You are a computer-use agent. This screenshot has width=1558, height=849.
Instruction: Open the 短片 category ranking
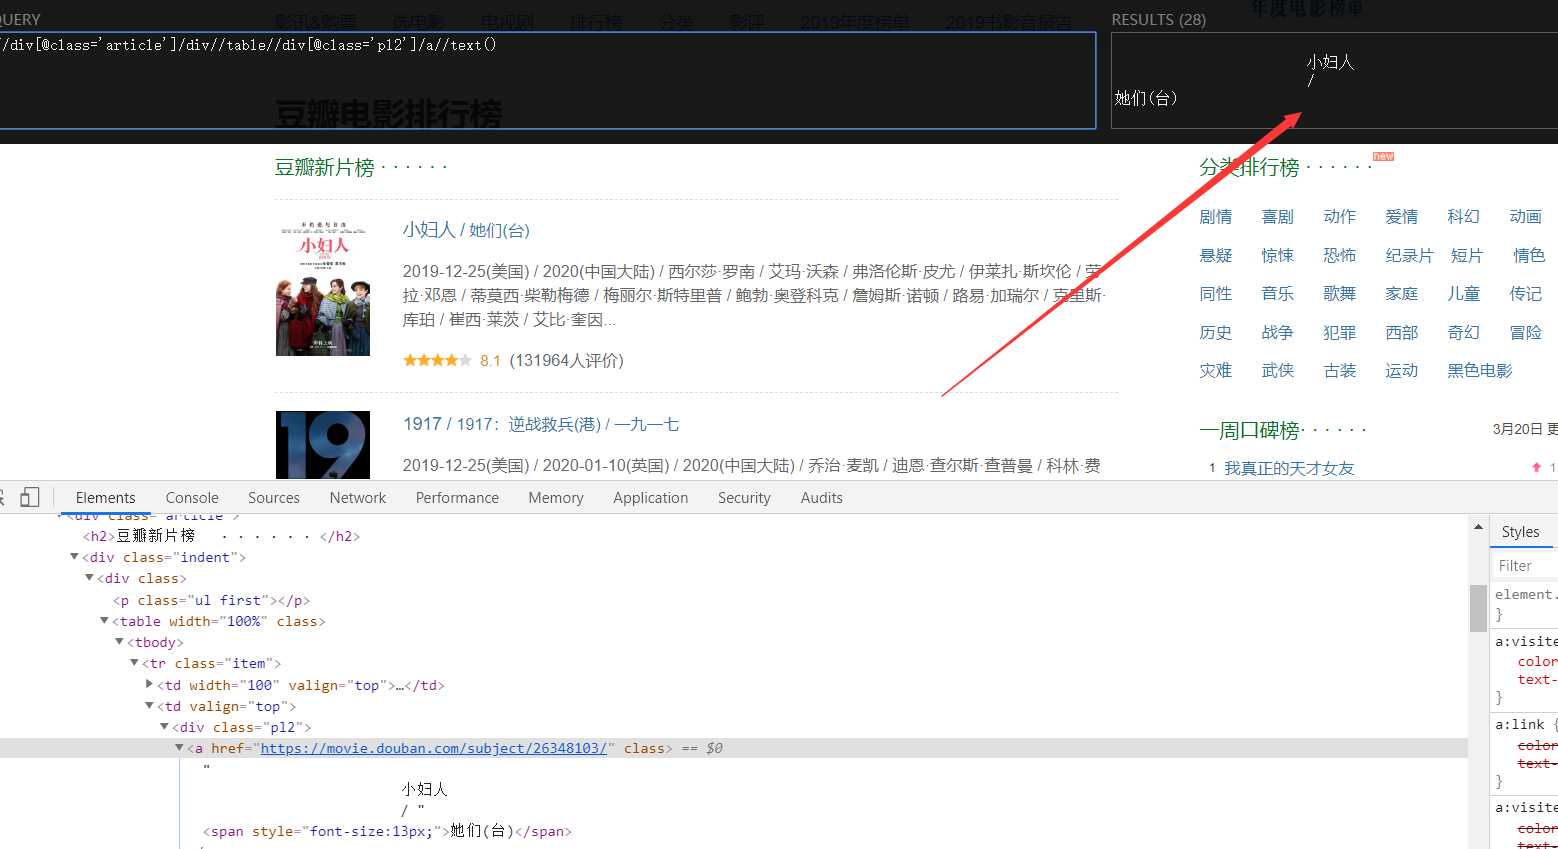point(1467,256)
